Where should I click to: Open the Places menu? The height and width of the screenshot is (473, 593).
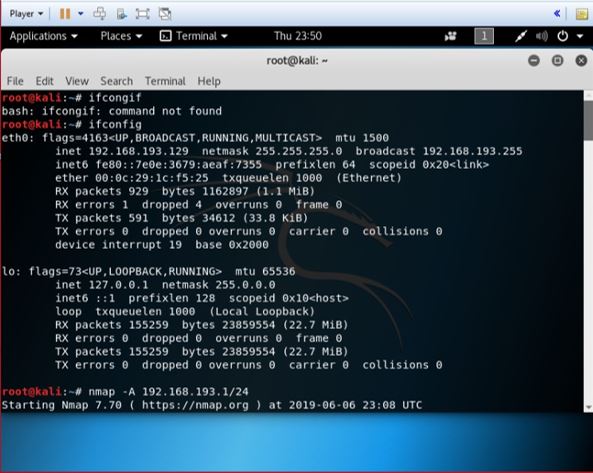pos(121,36)
